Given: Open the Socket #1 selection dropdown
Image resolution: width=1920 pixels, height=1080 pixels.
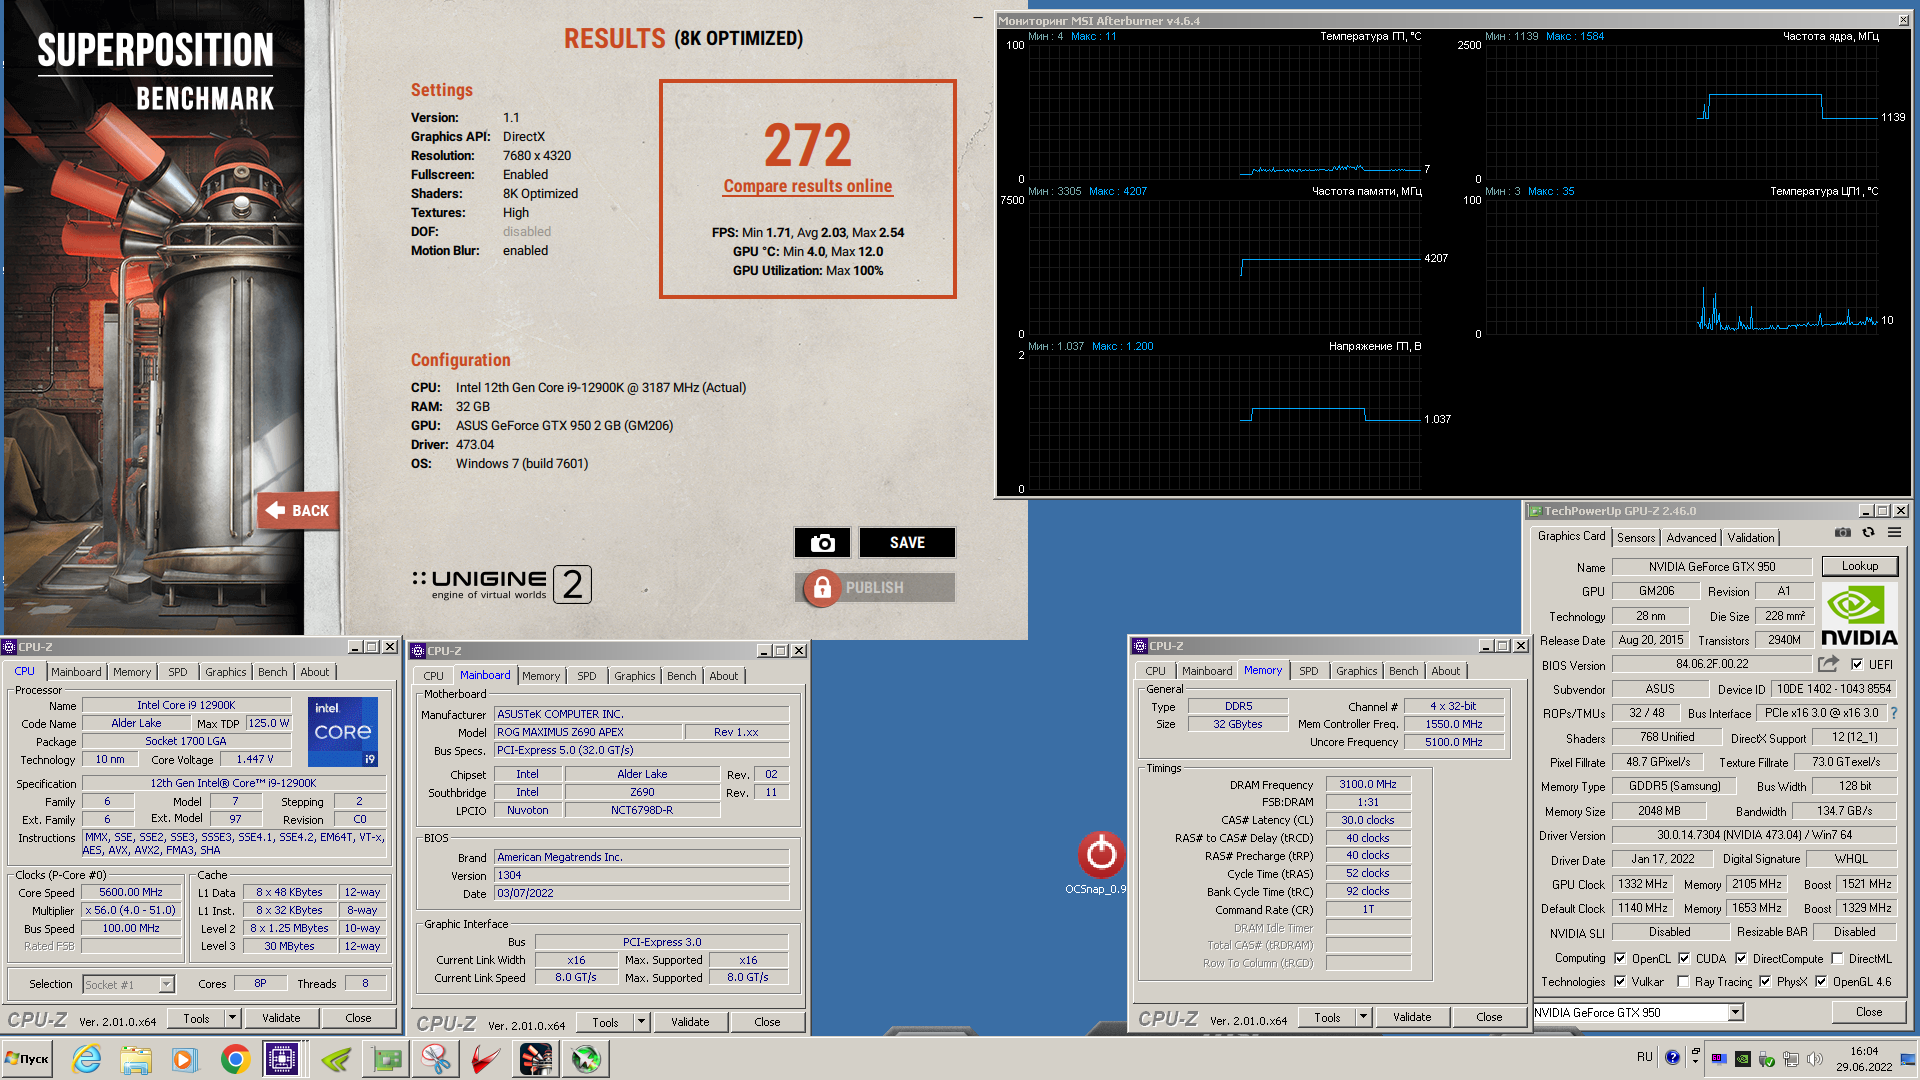Looking at the screenshot, I should [x=166, y=984].
